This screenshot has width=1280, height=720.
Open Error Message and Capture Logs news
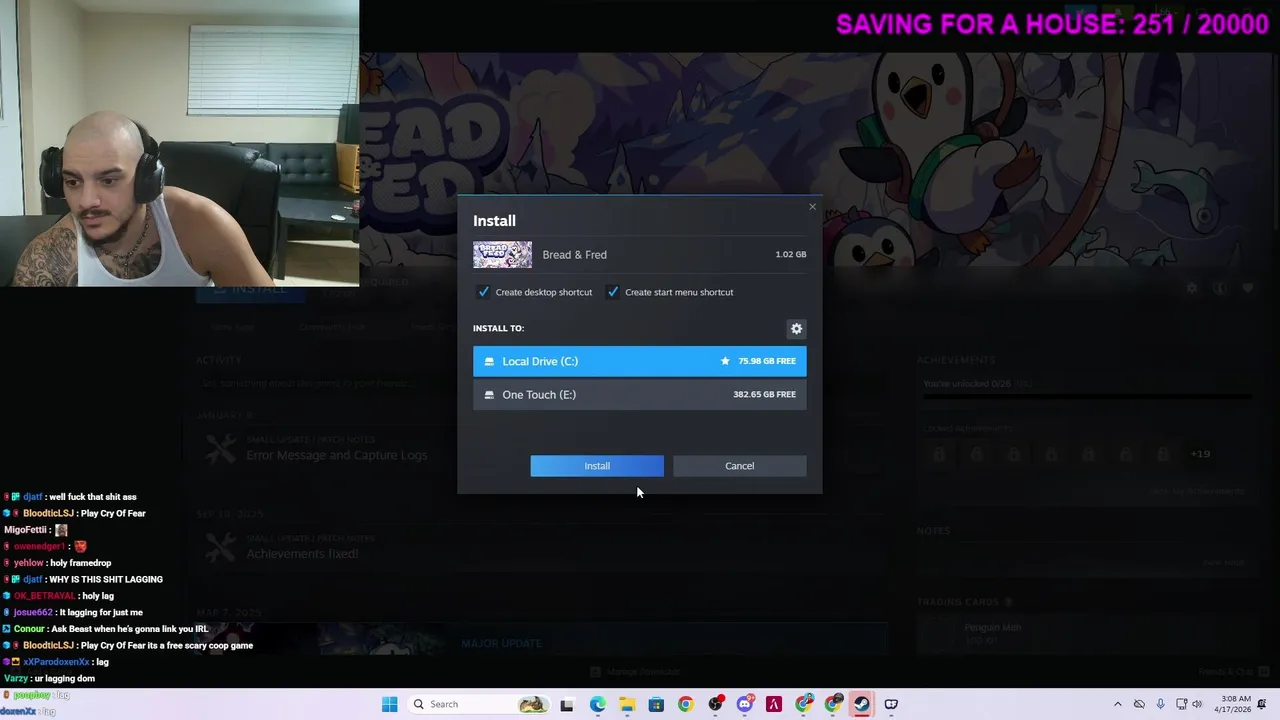tap(336, 455)
